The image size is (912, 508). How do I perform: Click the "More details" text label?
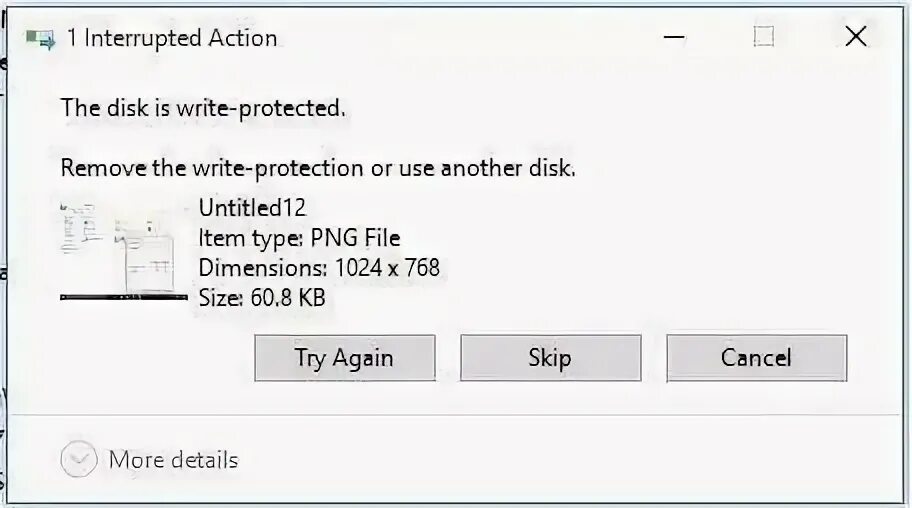173,460
